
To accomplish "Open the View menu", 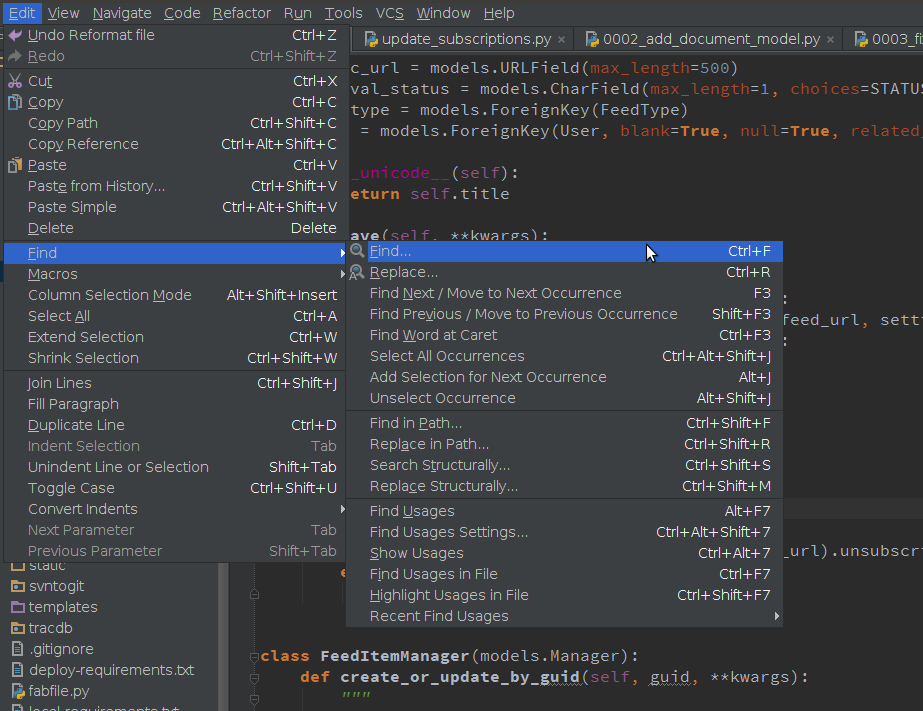I will [x=63, y=13].
